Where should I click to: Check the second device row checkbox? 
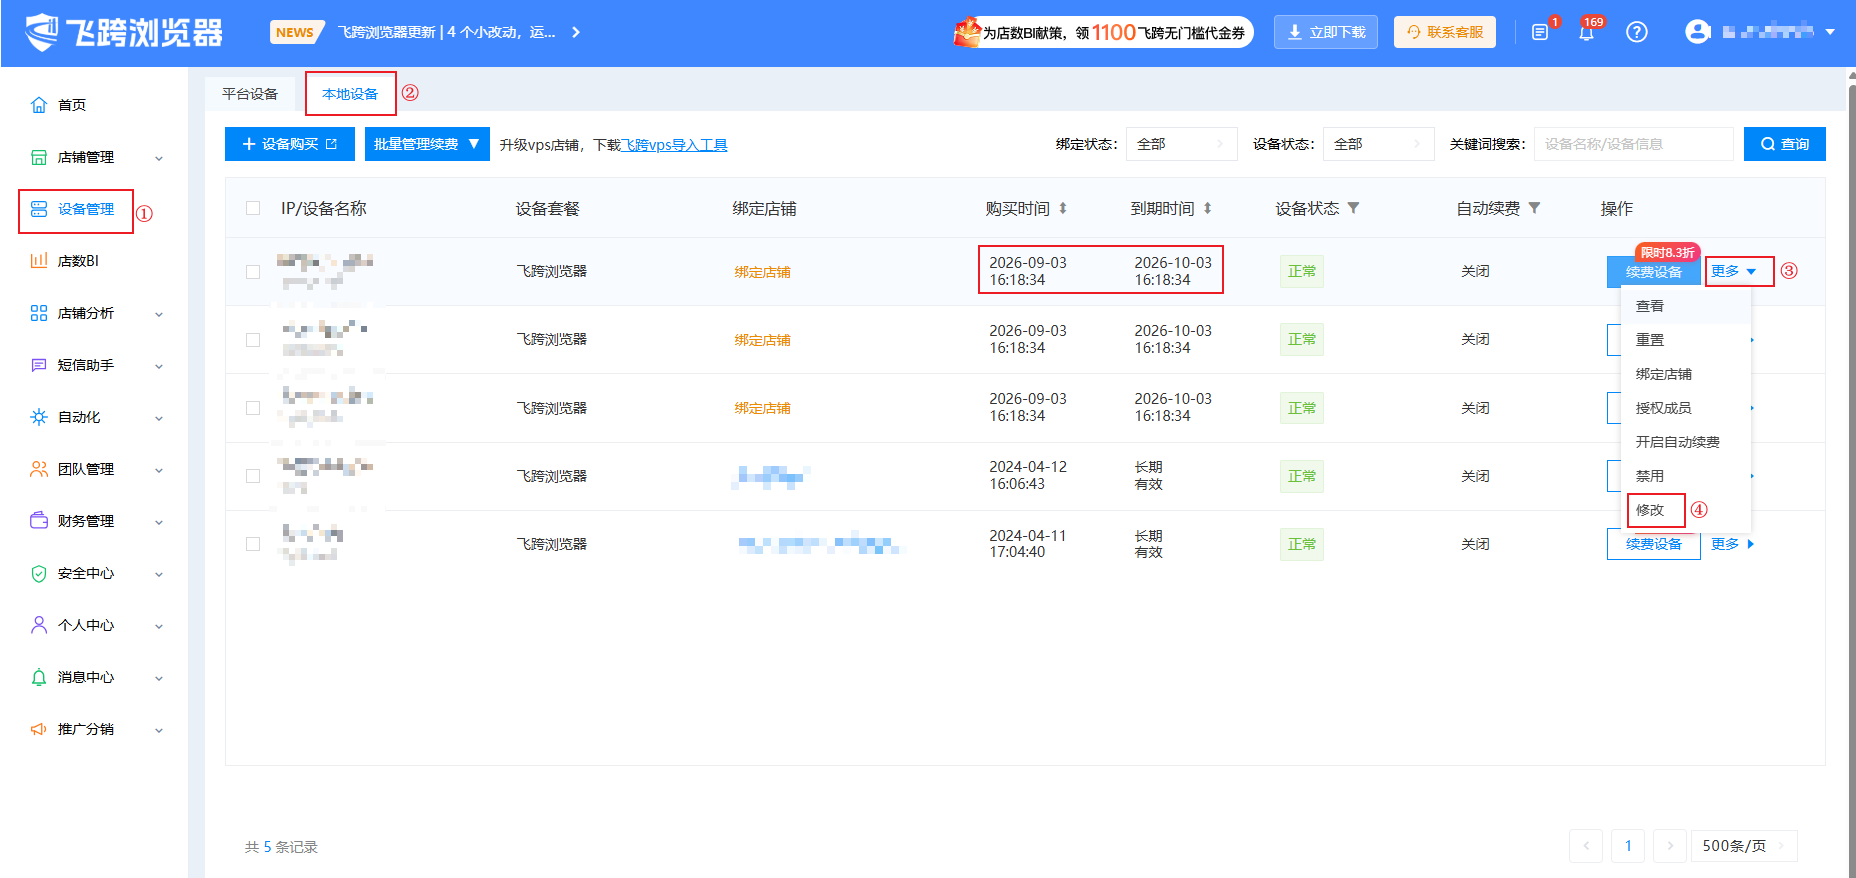tap(253, 339)
